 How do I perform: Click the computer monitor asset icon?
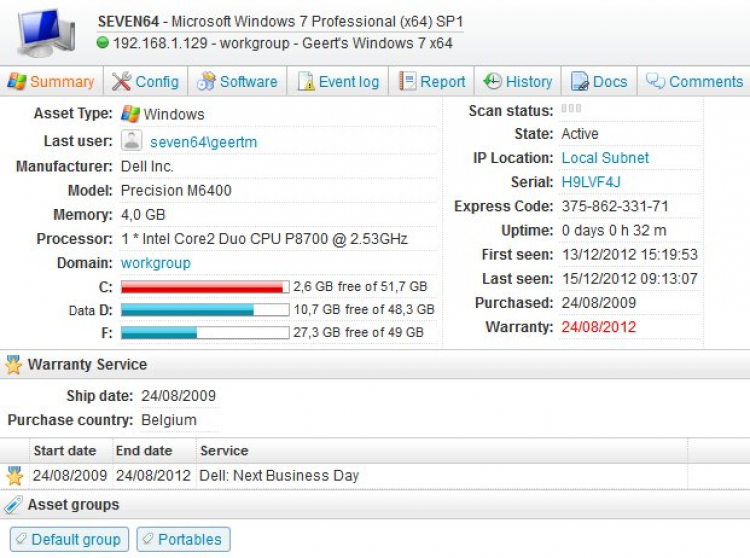point(45,33)
